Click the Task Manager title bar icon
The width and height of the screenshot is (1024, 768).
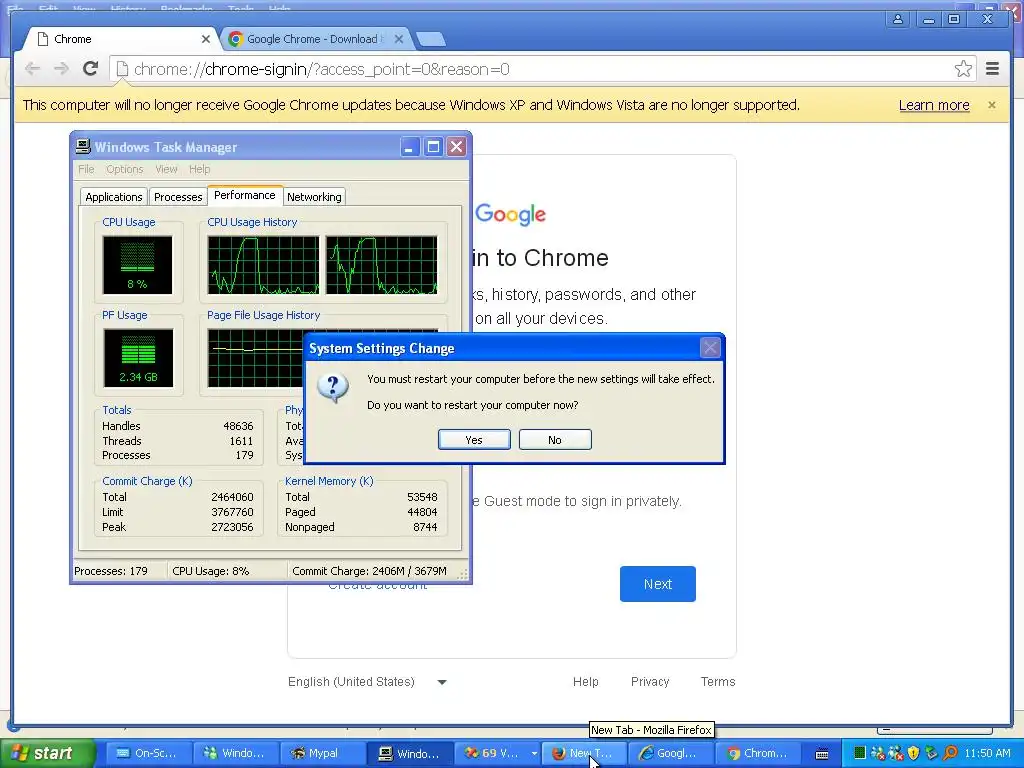83,146
